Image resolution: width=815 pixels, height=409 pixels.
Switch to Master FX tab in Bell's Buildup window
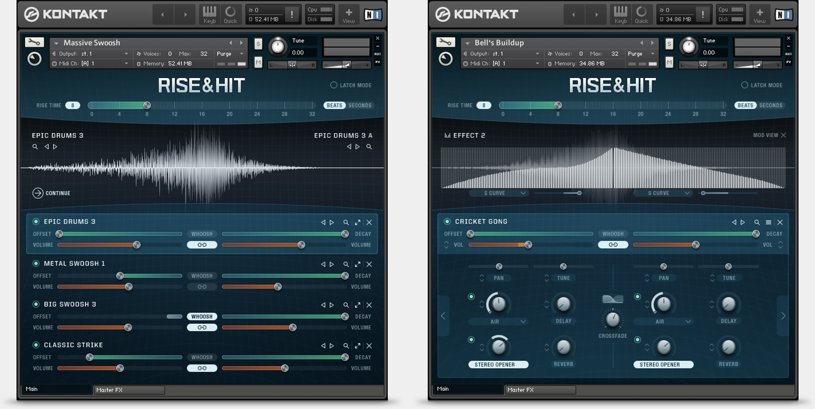point(540,390)
